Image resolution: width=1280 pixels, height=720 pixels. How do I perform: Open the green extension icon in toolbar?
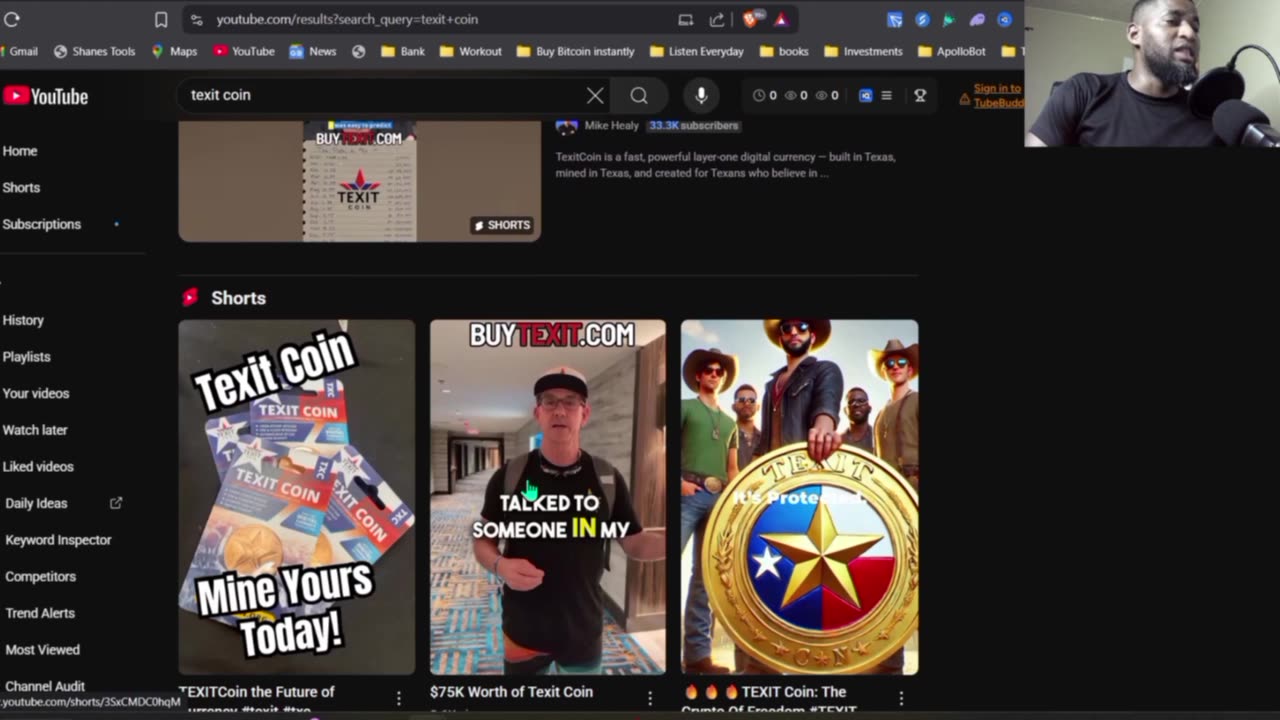(949, 19)
